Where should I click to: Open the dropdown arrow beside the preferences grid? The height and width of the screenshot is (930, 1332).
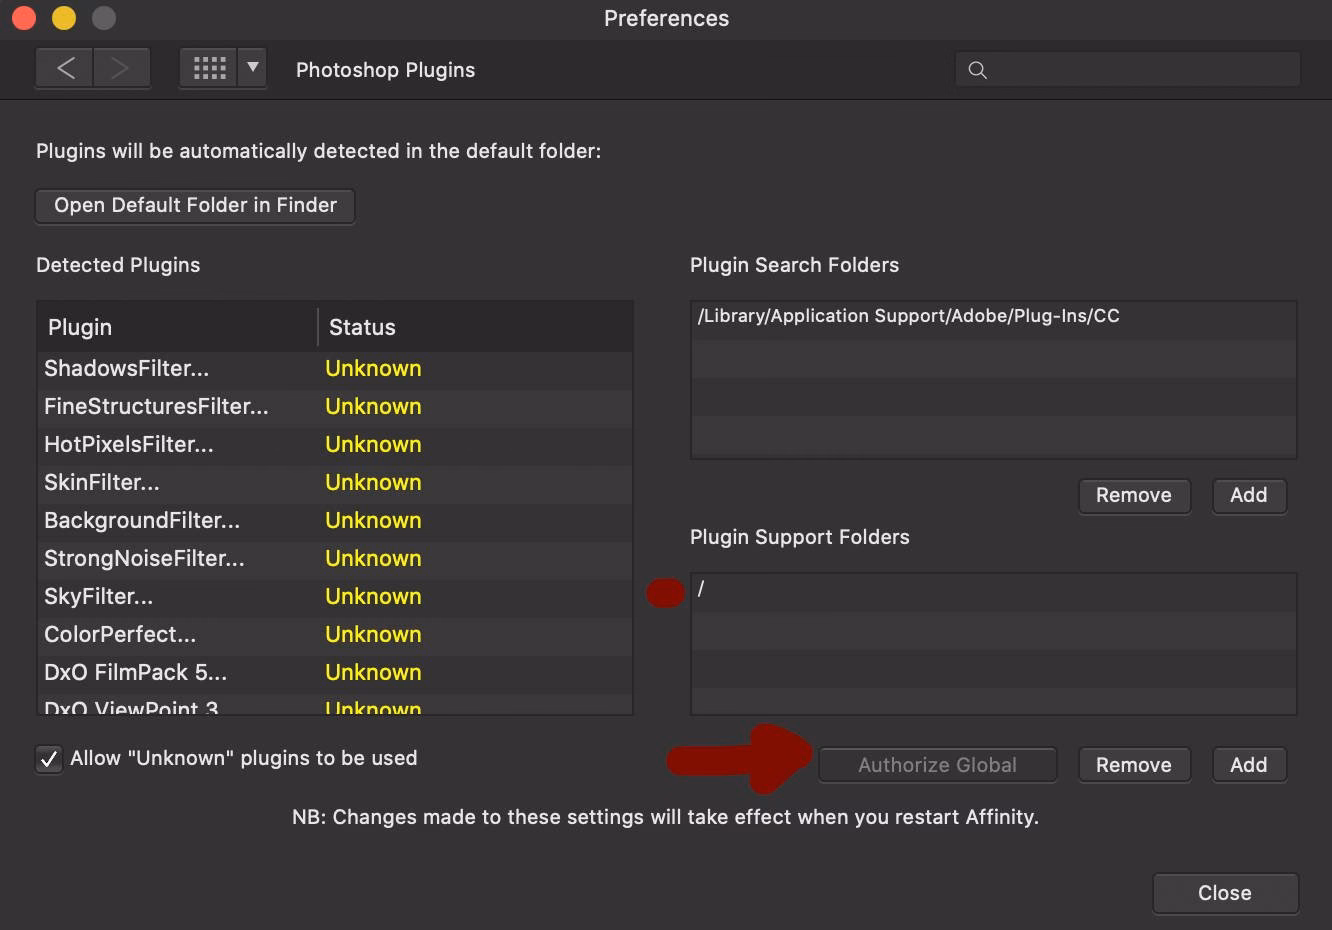tap(252, 67)
